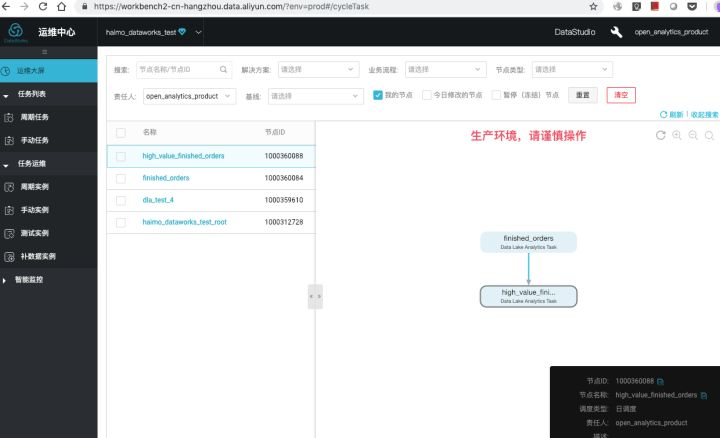Open the 节点类型 dropdown

tap(572, 69)
